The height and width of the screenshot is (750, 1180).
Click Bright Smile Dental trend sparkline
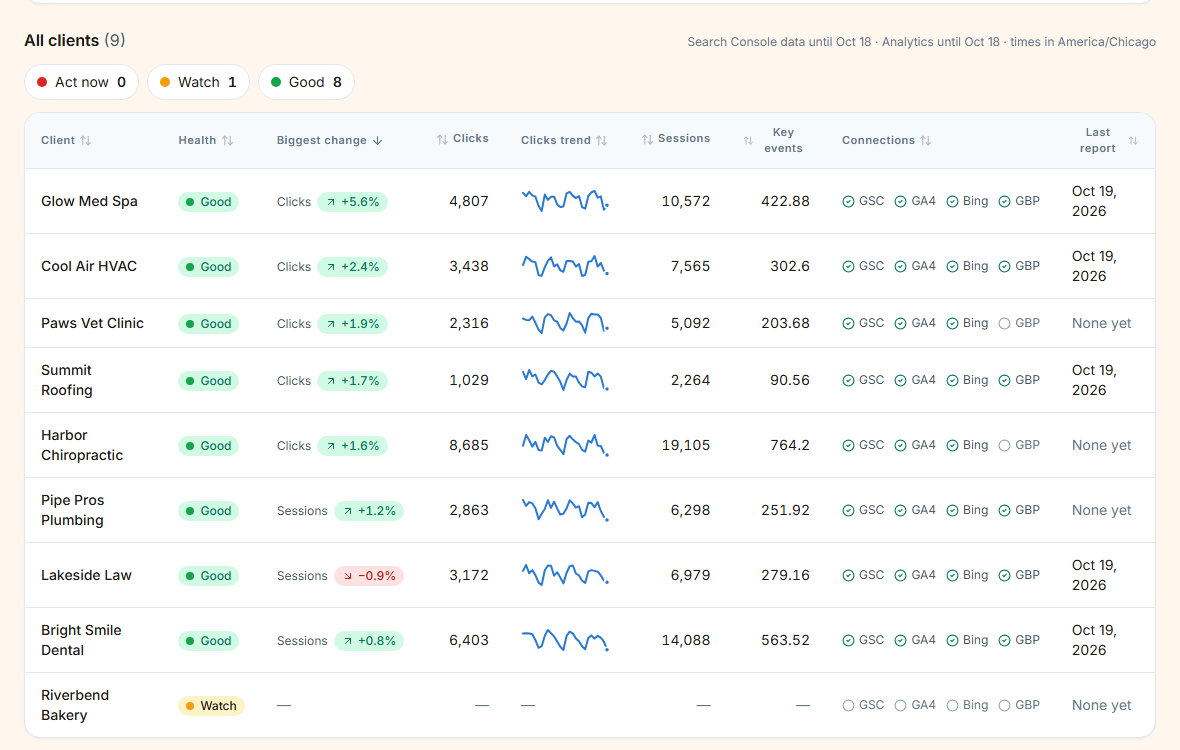pos(565,640)
